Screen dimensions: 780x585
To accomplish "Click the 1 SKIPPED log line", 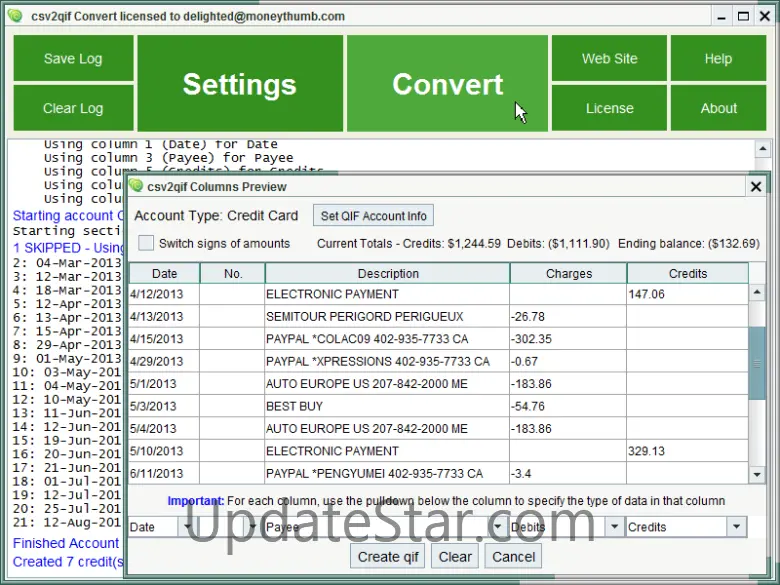I will [68, 248].
